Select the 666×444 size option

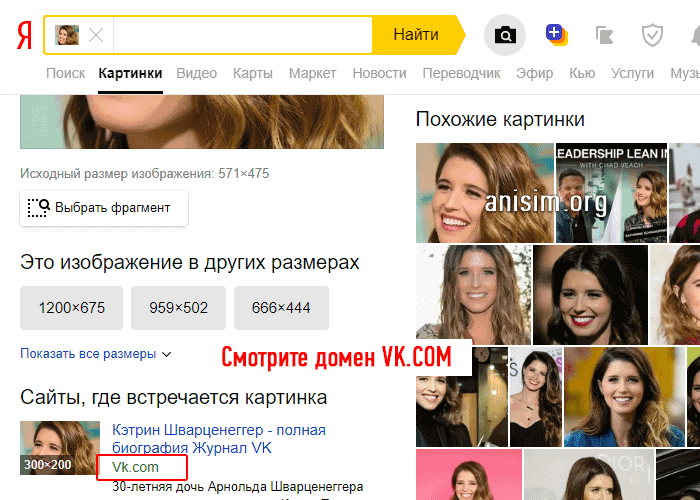pos(281,308)
